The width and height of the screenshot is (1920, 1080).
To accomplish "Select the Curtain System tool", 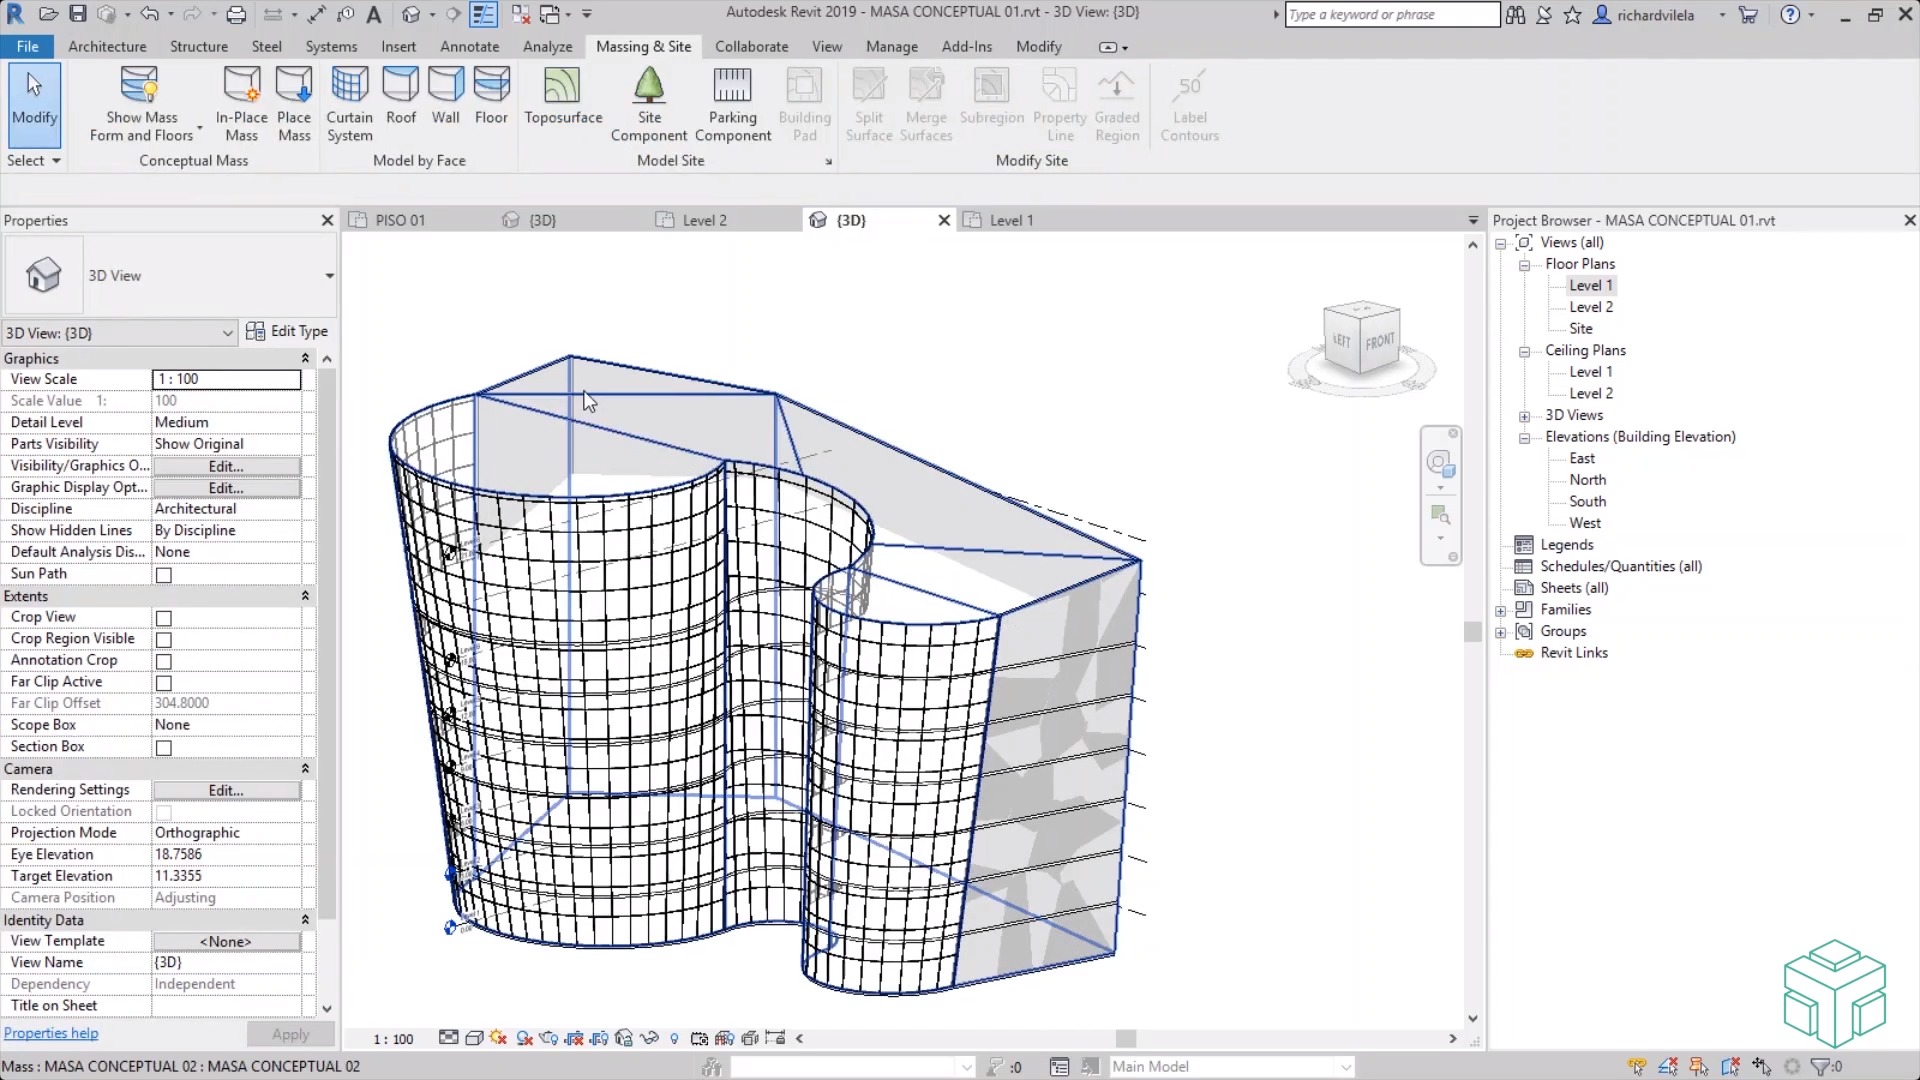I will [349, 100].
